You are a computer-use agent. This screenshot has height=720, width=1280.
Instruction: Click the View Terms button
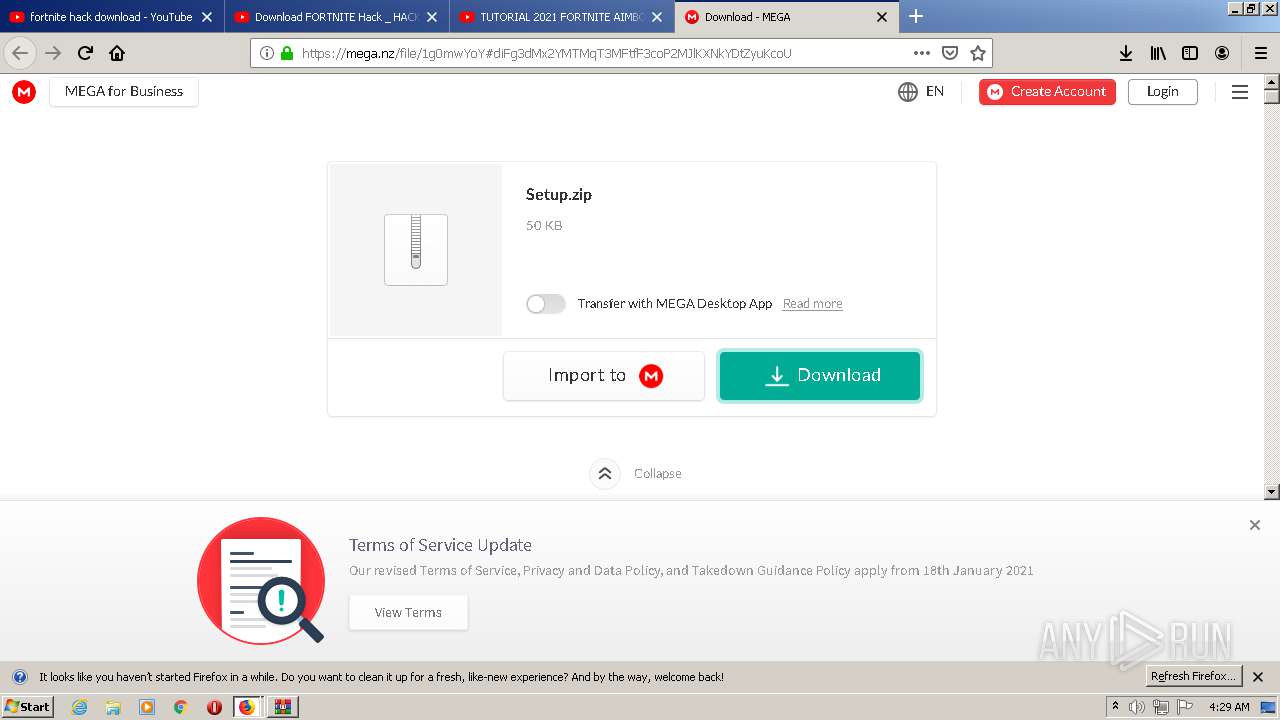[x=408, y=613]
